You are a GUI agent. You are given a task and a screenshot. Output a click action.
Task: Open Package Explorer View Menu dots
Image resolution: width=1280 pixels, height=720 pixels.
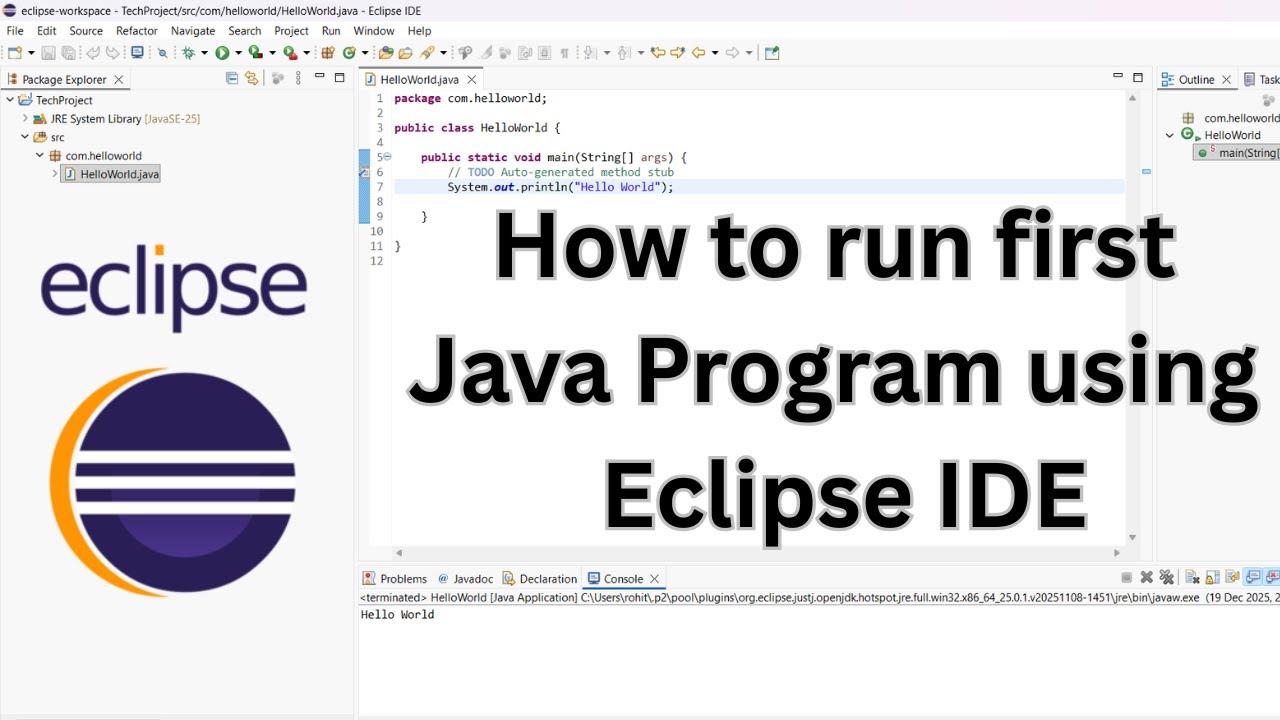click(298, 78)
